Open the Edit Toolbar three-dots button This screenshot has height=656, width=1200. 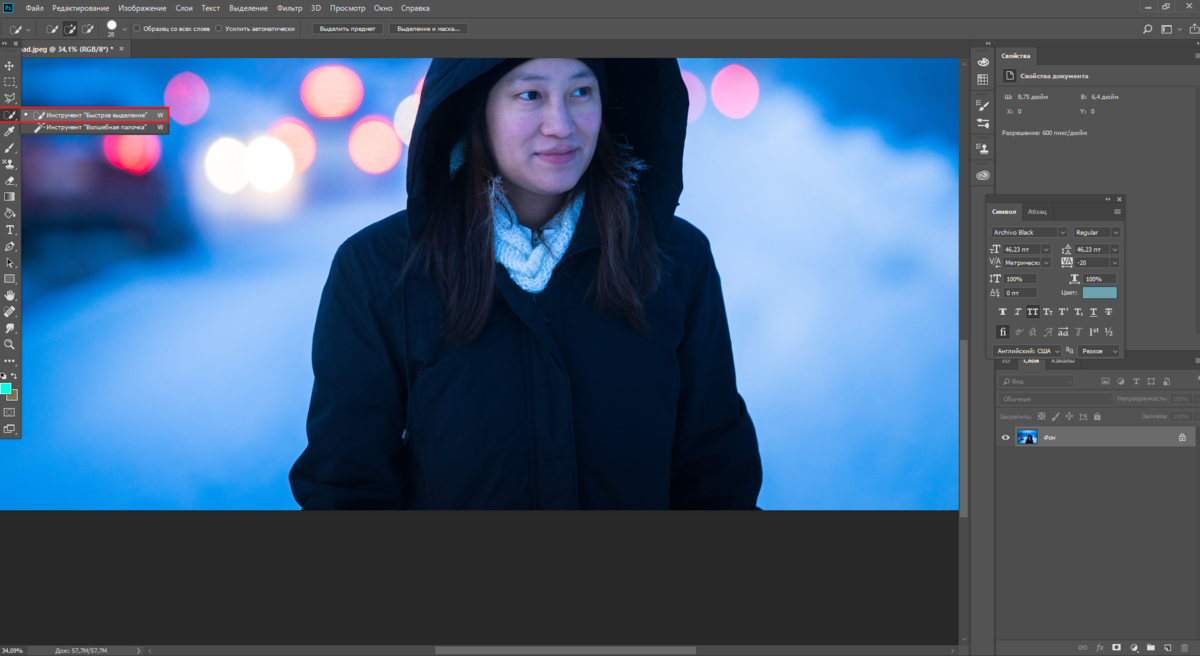click(x=10, y=360)
